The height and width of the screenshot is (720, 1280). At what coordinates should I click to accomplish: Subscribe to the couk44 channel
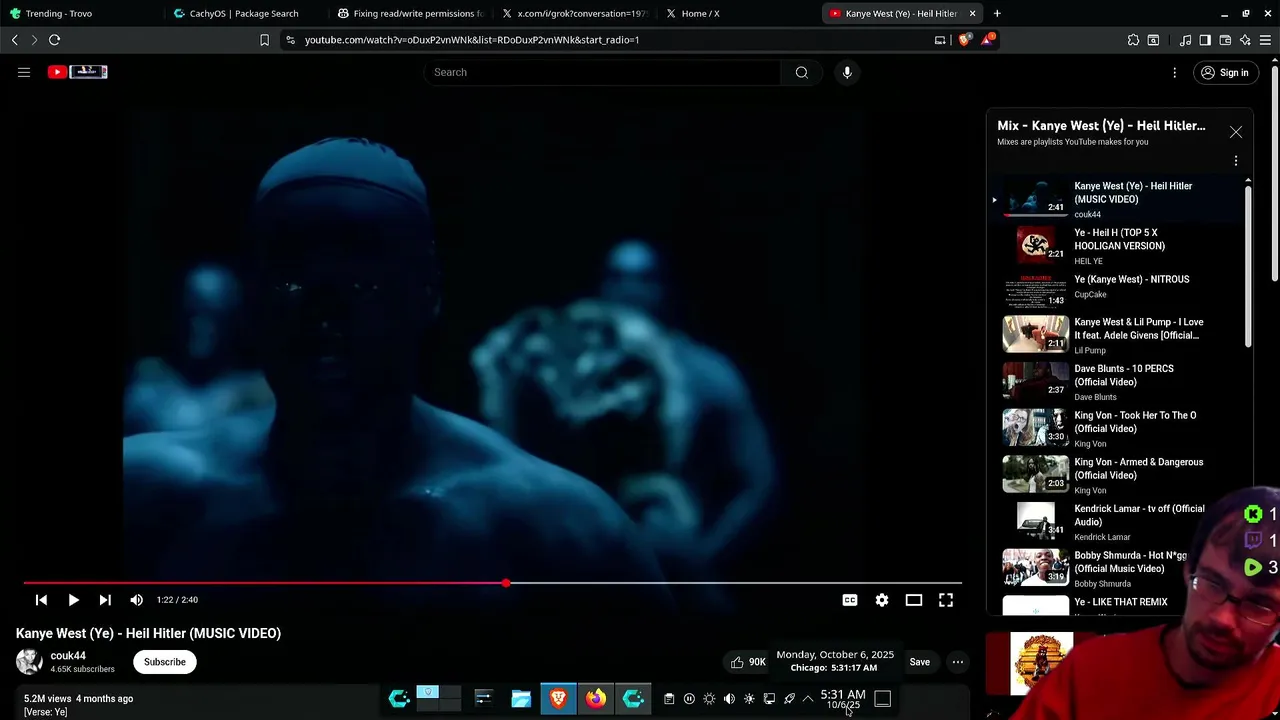pyautogui.click(x=165, y=662)
